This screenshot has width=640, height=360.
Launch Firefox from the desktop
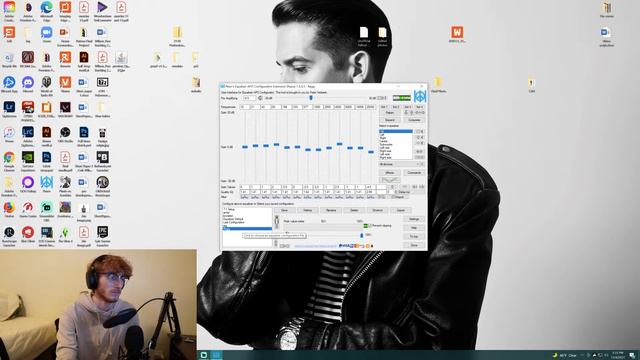(9, 210)
